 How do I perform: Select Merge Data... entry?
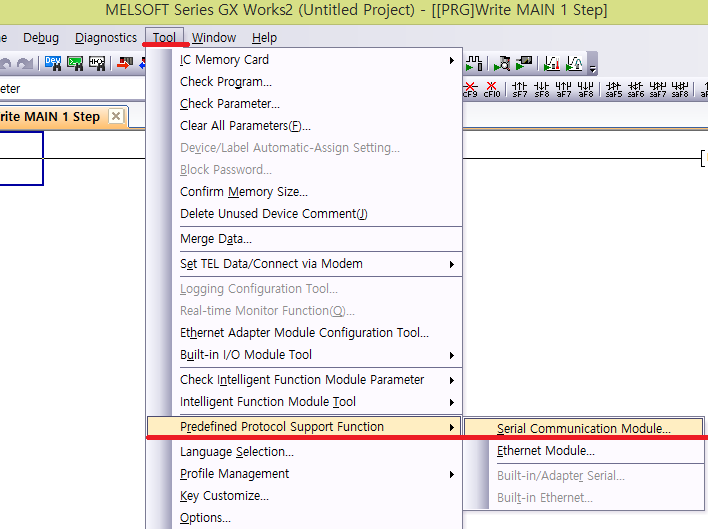(x=317, y=239)
